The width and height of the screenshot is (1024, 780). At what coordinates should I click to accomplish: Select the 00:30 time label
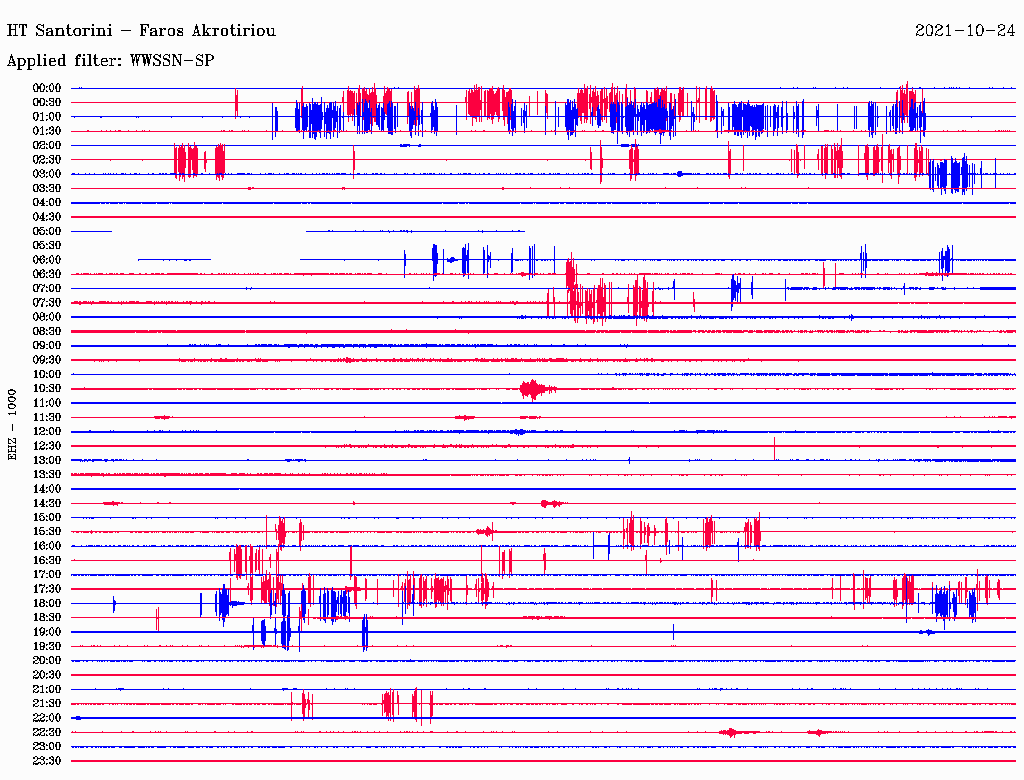pos(47,103)
